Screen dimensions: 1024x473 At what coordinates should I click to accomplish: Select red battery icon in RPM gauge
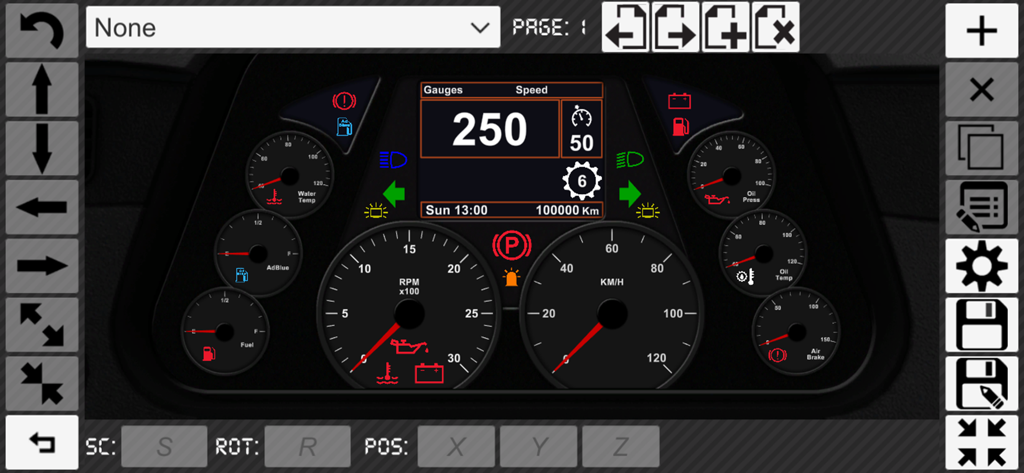point(429,373)
